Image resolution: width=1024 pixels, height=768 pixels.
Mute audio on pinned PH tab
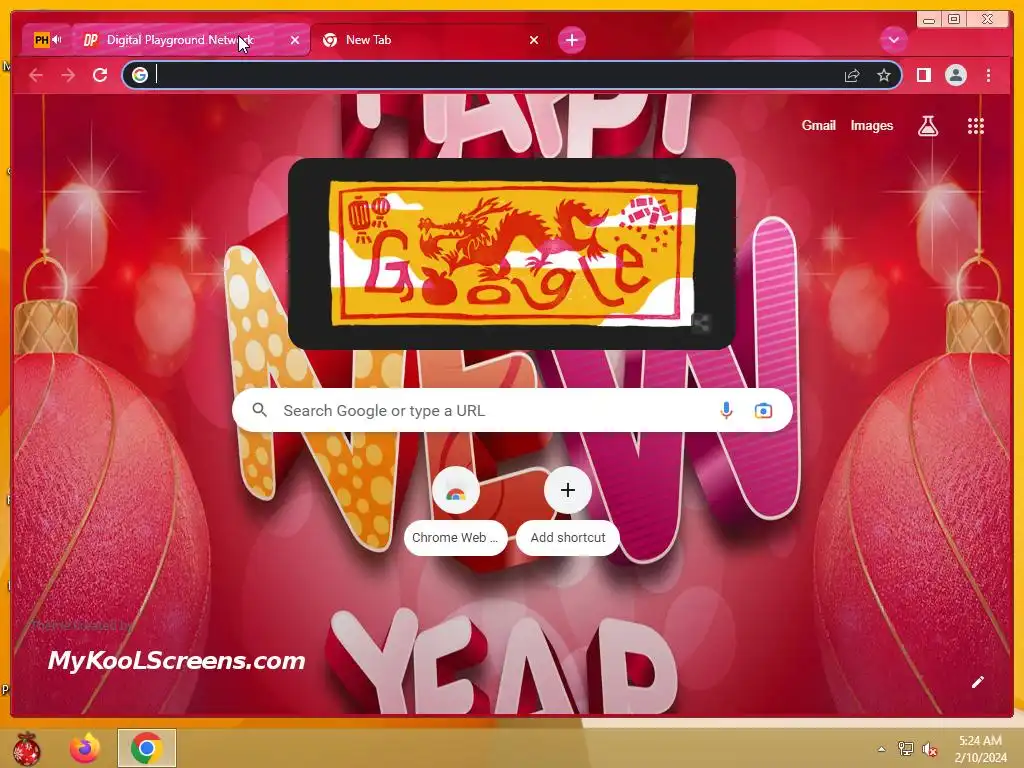click(x=57, y=40)
